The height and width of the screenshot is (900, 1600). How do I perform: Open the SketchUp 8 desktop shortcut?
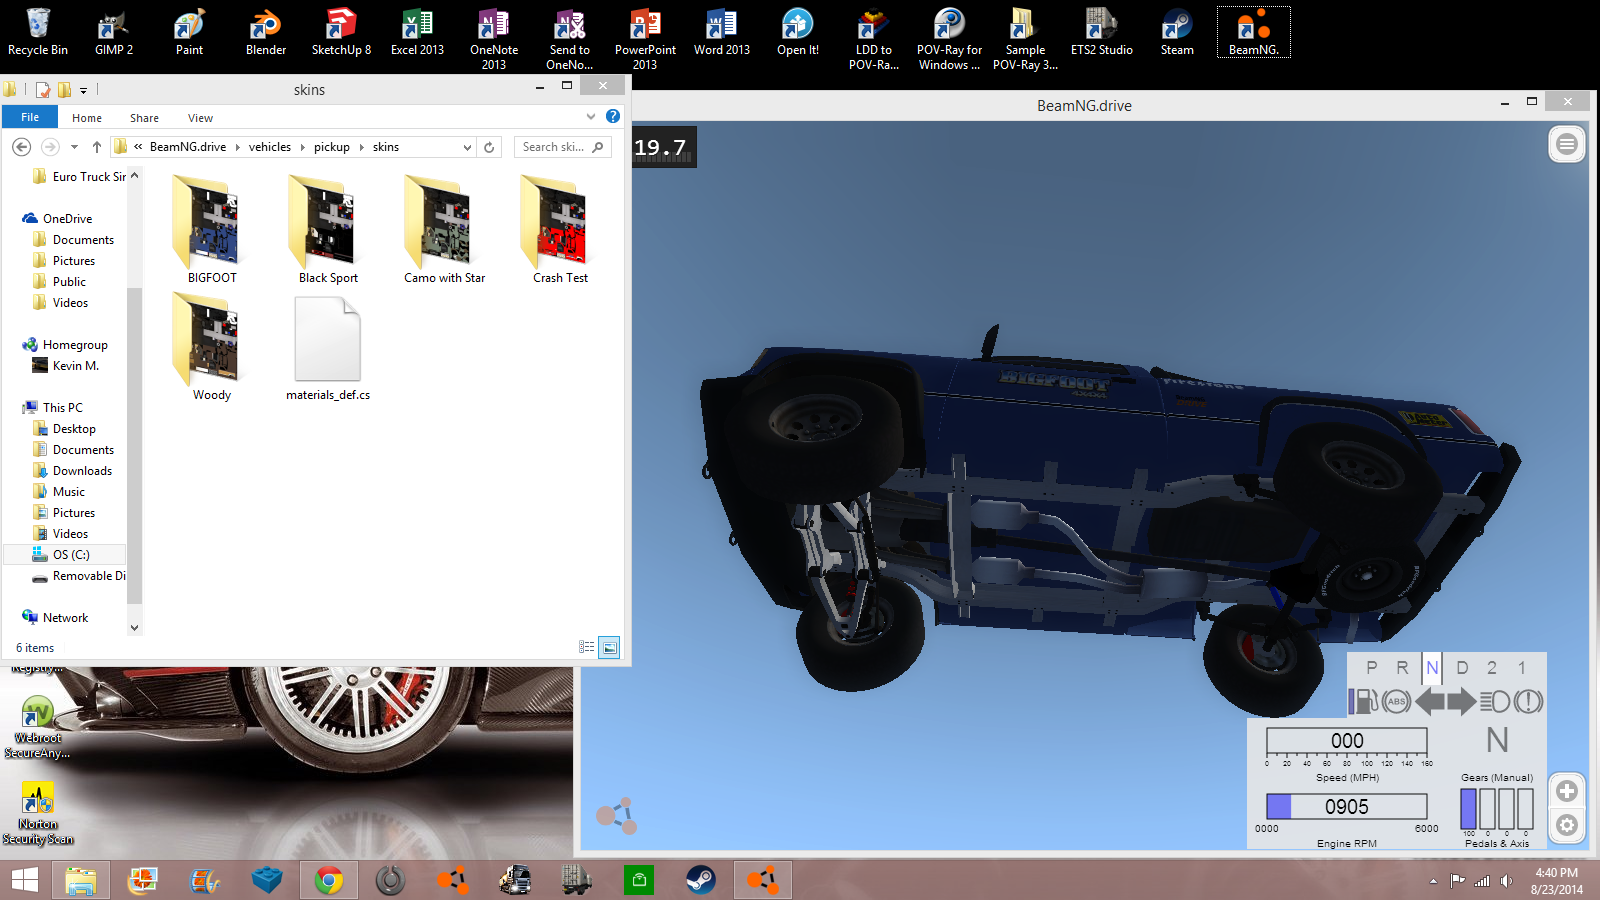point(341,33)
